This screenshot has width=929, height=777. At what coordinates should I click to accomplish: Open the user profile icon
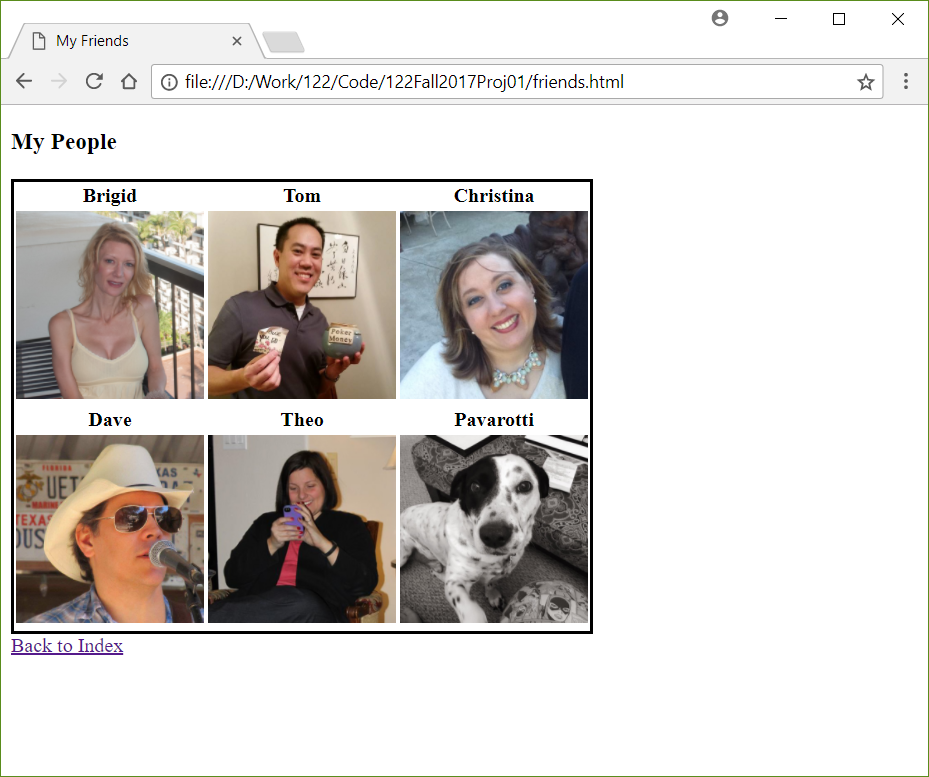[x=720, y=18]
